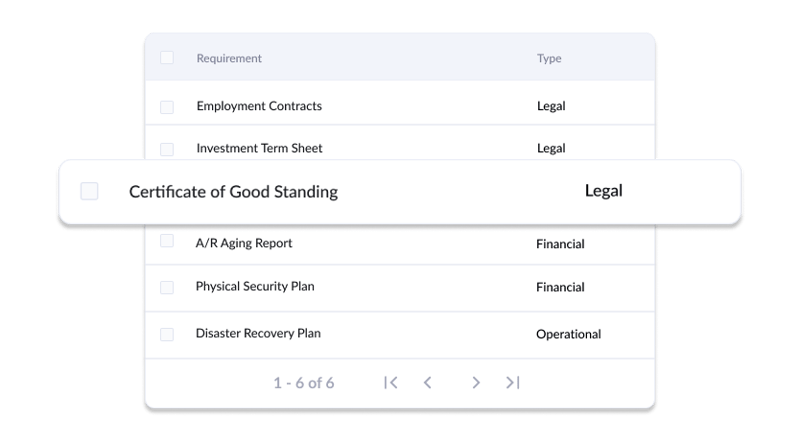Sort by the Requirement column header
Screen dimensions: 800x441
coord(229,58)
